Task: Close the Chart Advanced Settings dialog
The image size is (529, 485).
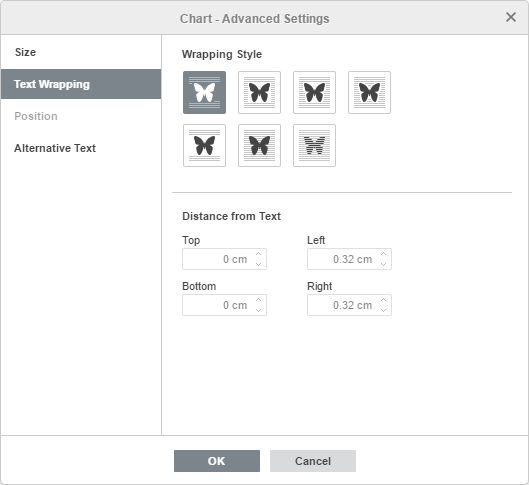Action: pos(511,17)
